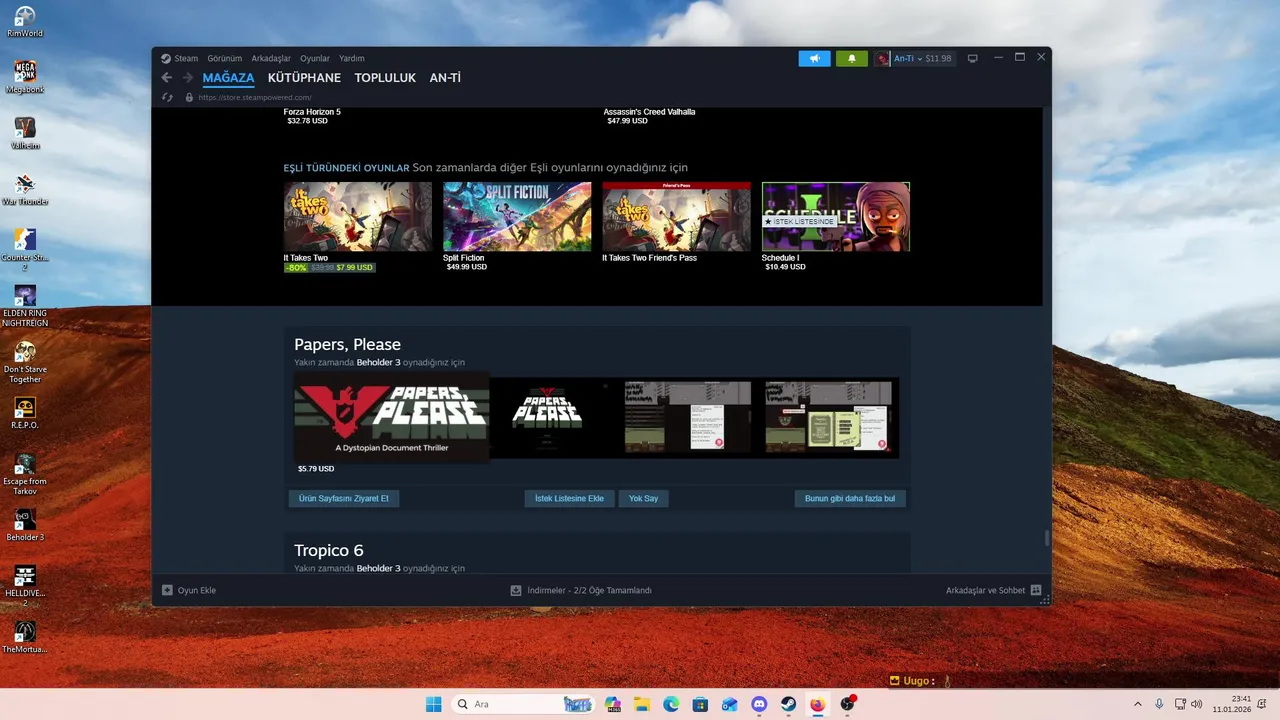
Task: Click the download icon beside İndirmeler
Action: [516, 590]
